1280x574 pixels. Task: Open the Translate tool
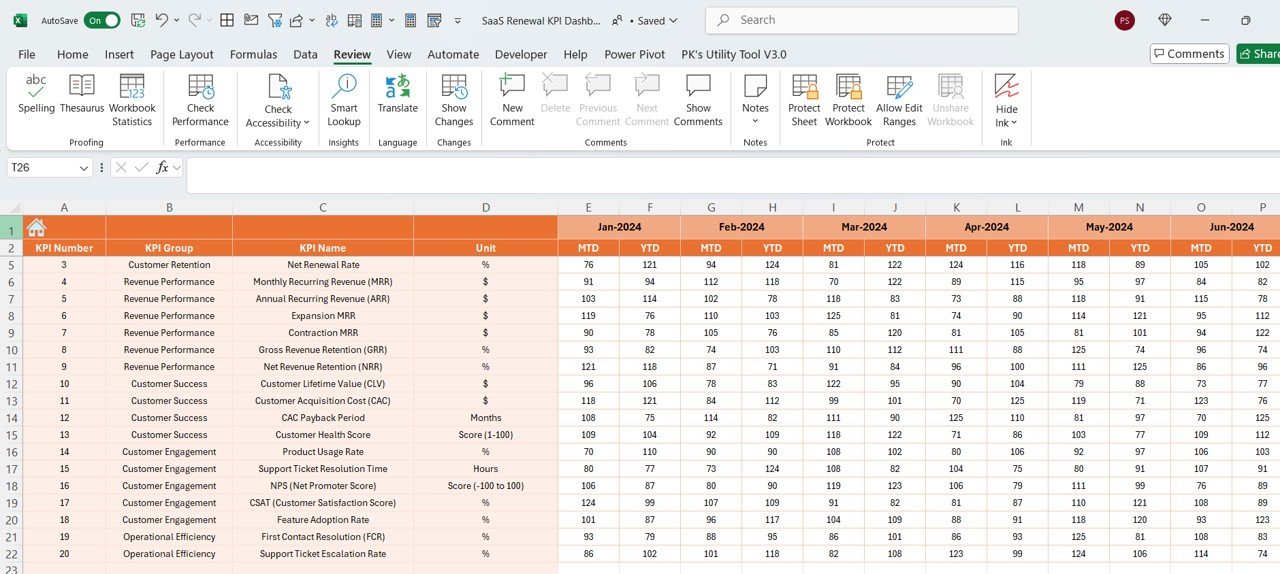398,94
